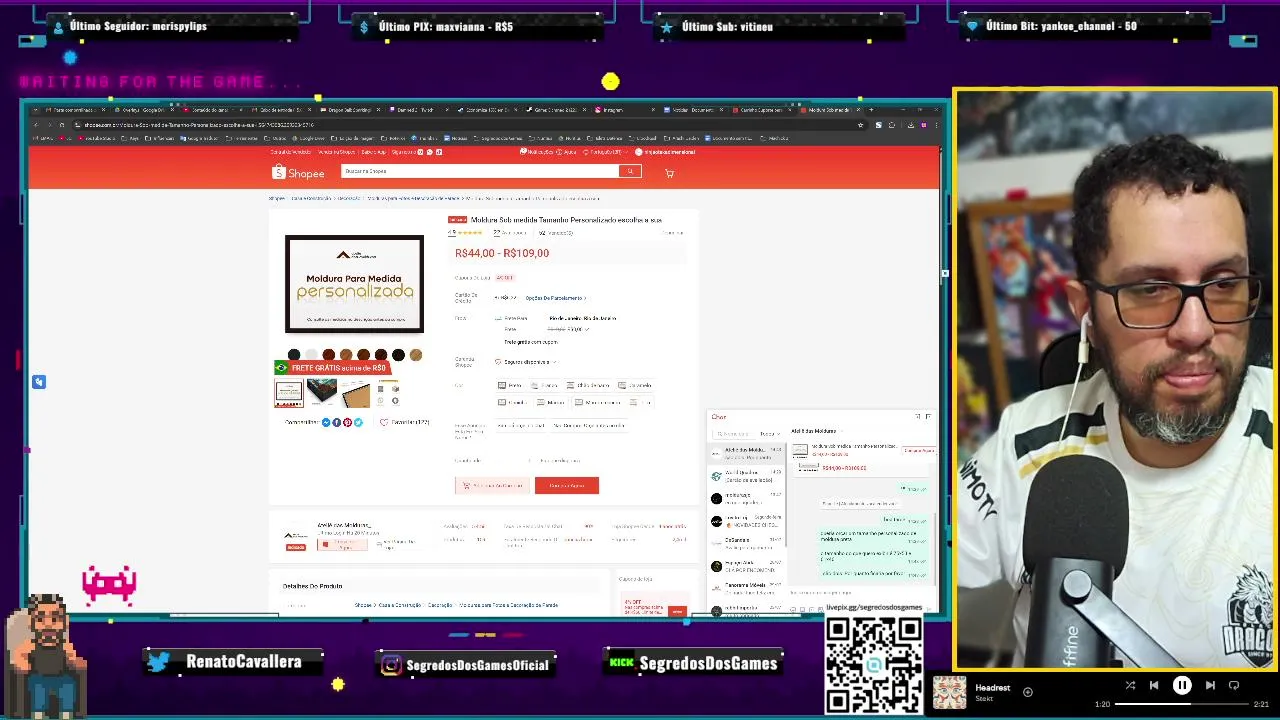Switch to the Game Changer browser tab

pos(556,109)
